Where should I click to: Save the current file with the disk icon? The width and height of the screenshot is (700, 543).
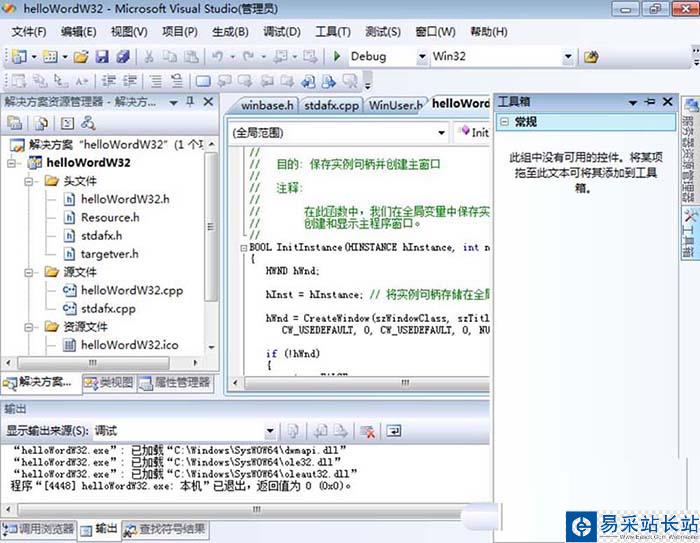[x=102, y=57]
